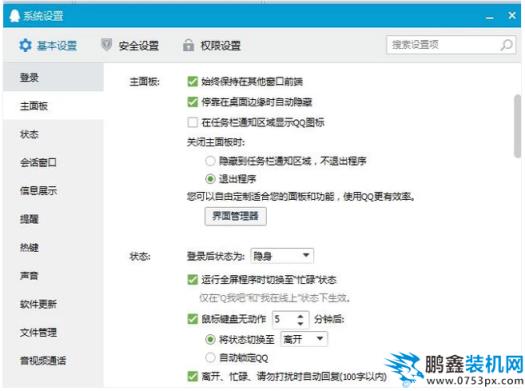Viewport: 525px width, 391px height.
Task: Open the 登录后状态为 dropdown showing 隐身
Action: [282, 256]
